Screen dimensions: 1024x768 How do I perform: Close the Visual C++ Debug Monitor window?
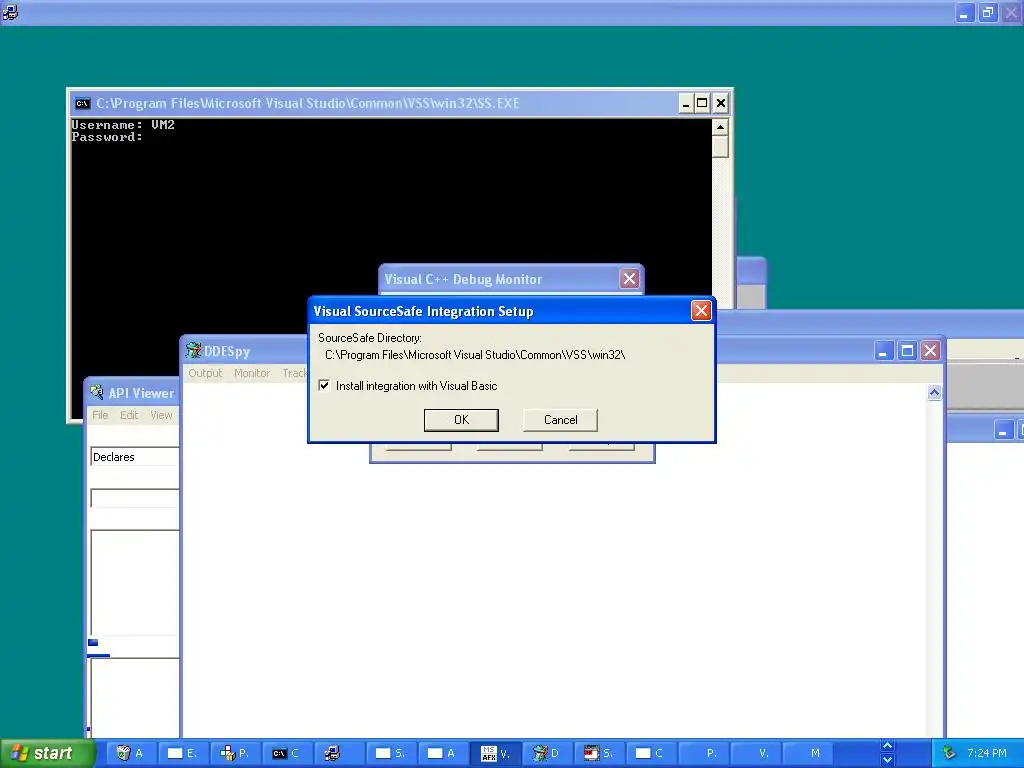click(x=629, y=279)
